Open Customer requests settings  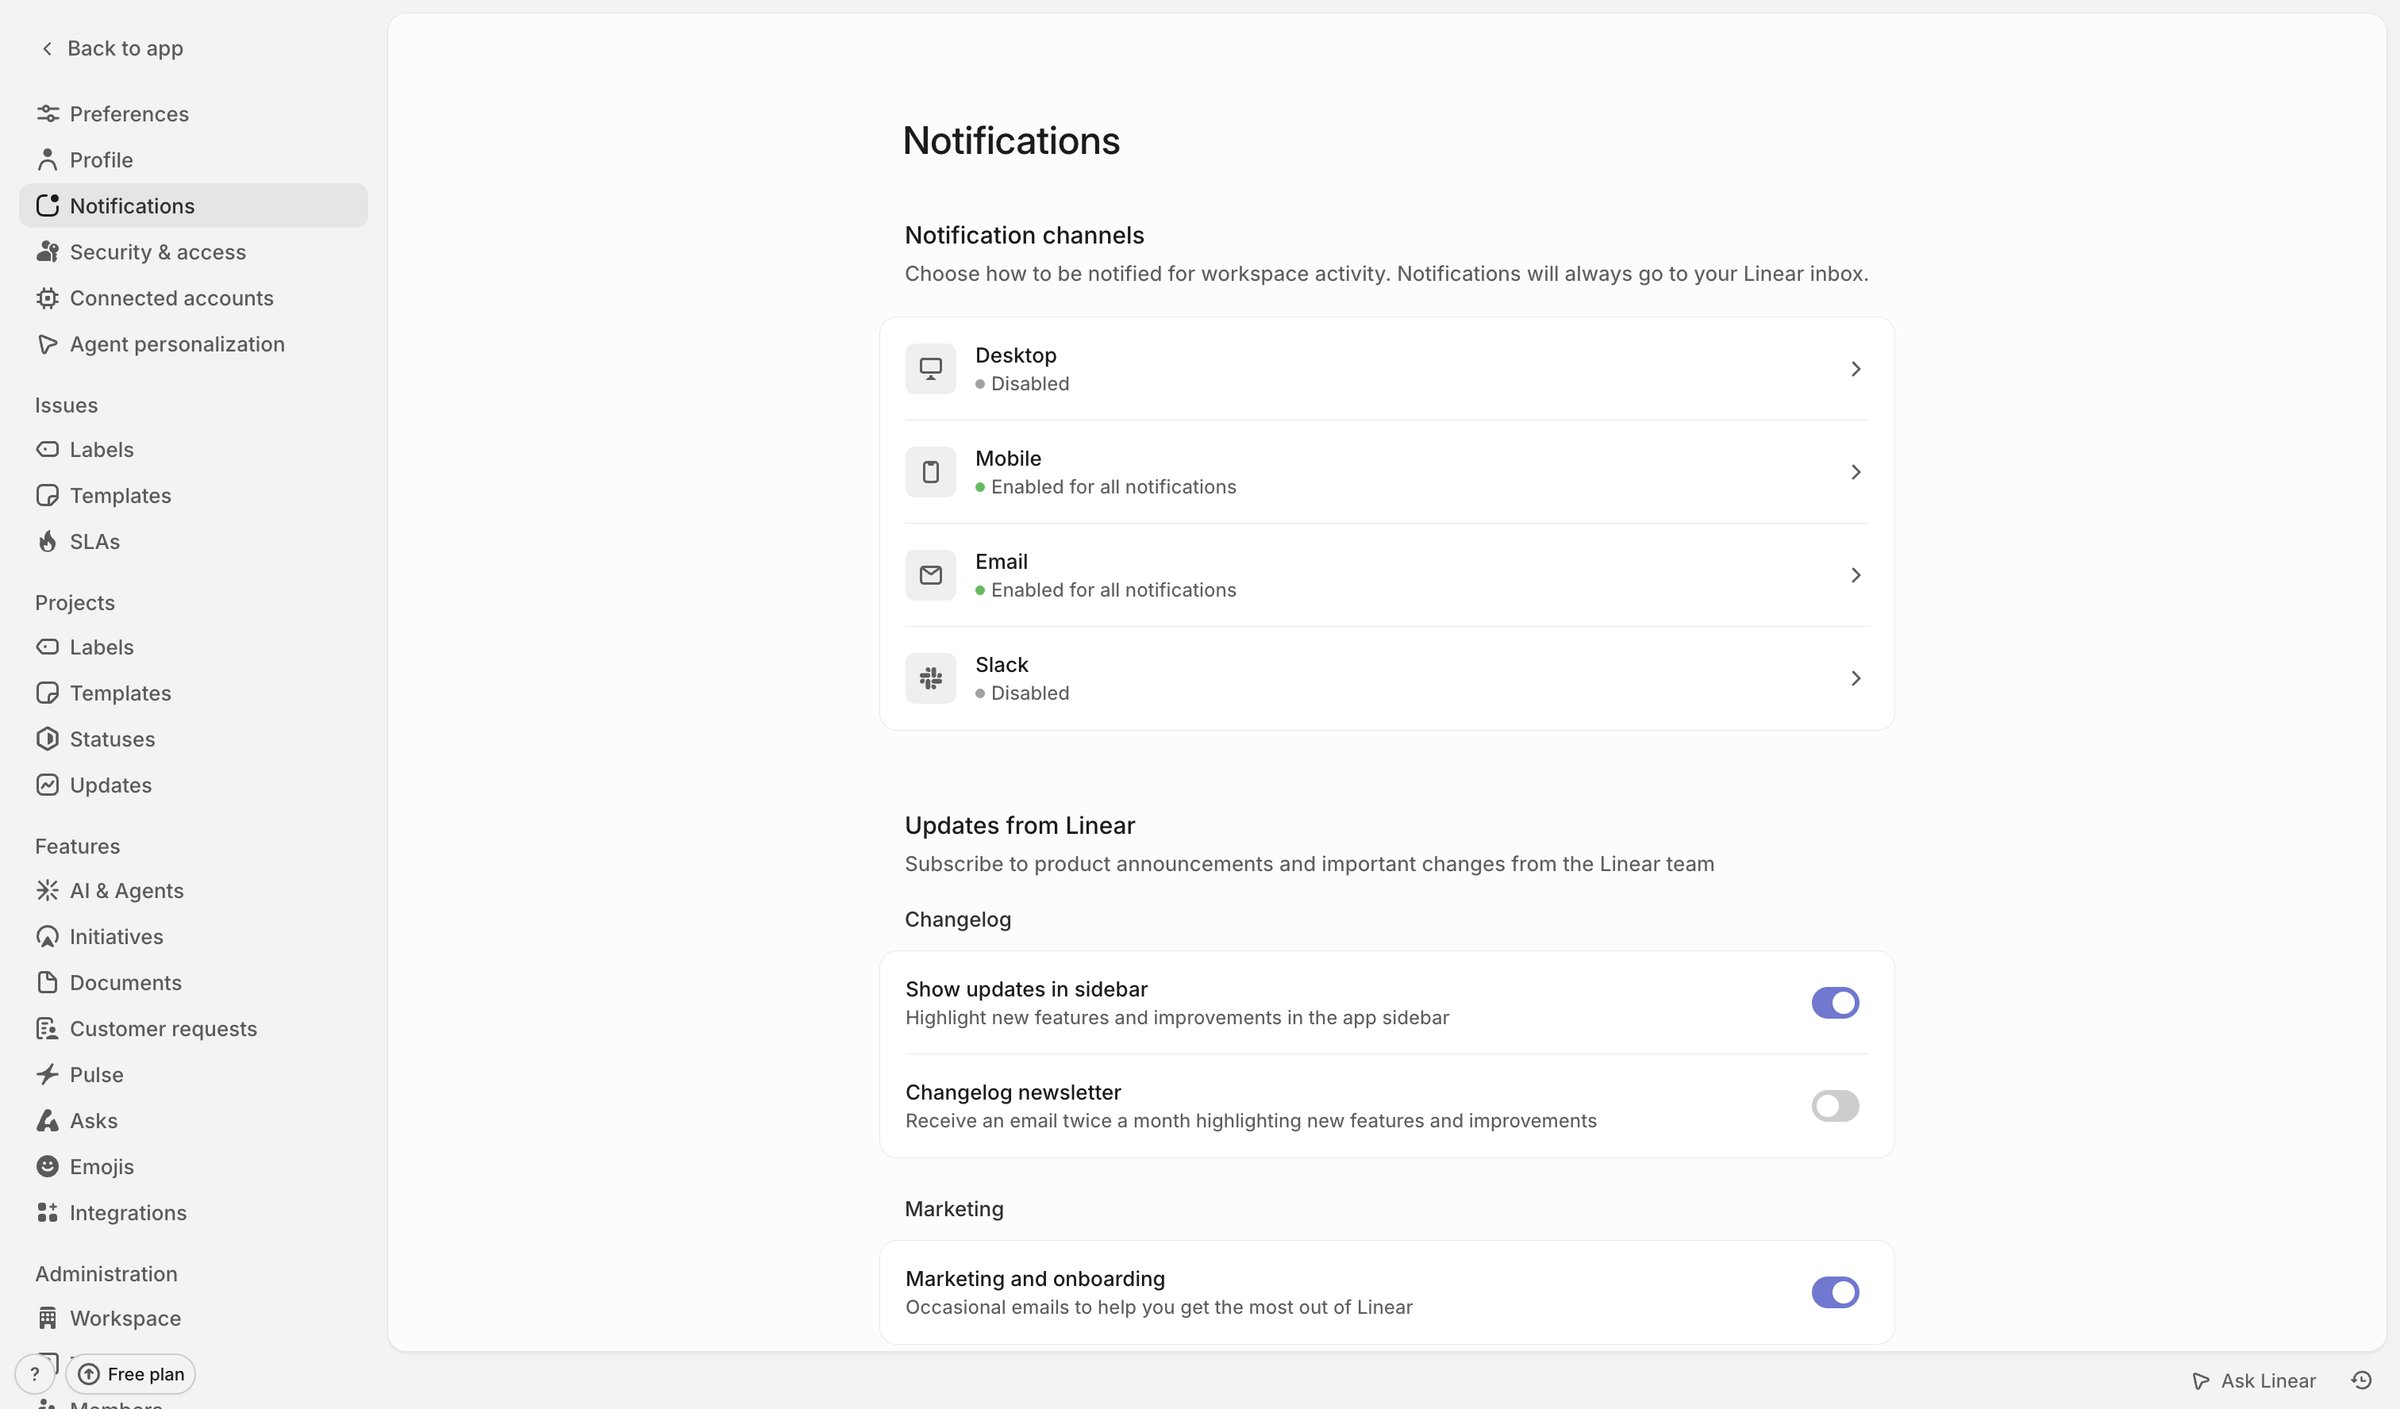(193, 1029)
